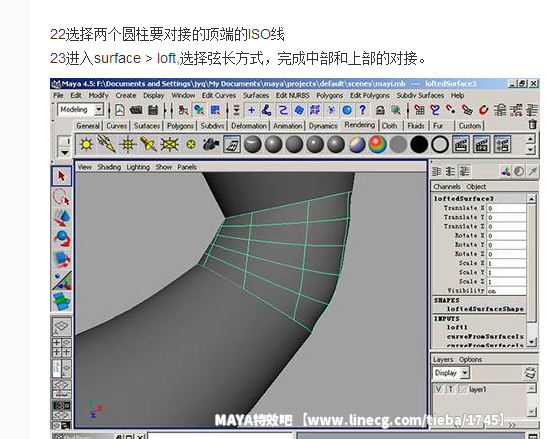Switch to single perspective view layout
This screenshot has height=439, width=546.
pyautogui.click(x=62, y=327)
